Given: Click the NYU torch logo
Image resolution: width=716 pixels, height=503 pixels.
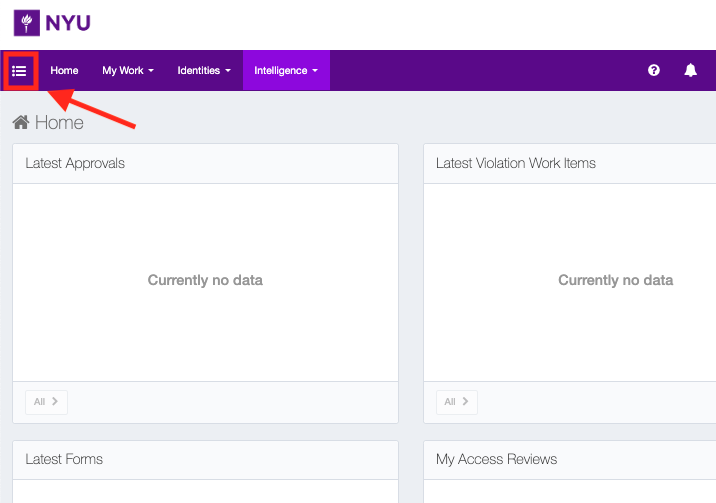Looking at the screenshot, I should pos(27,22).
